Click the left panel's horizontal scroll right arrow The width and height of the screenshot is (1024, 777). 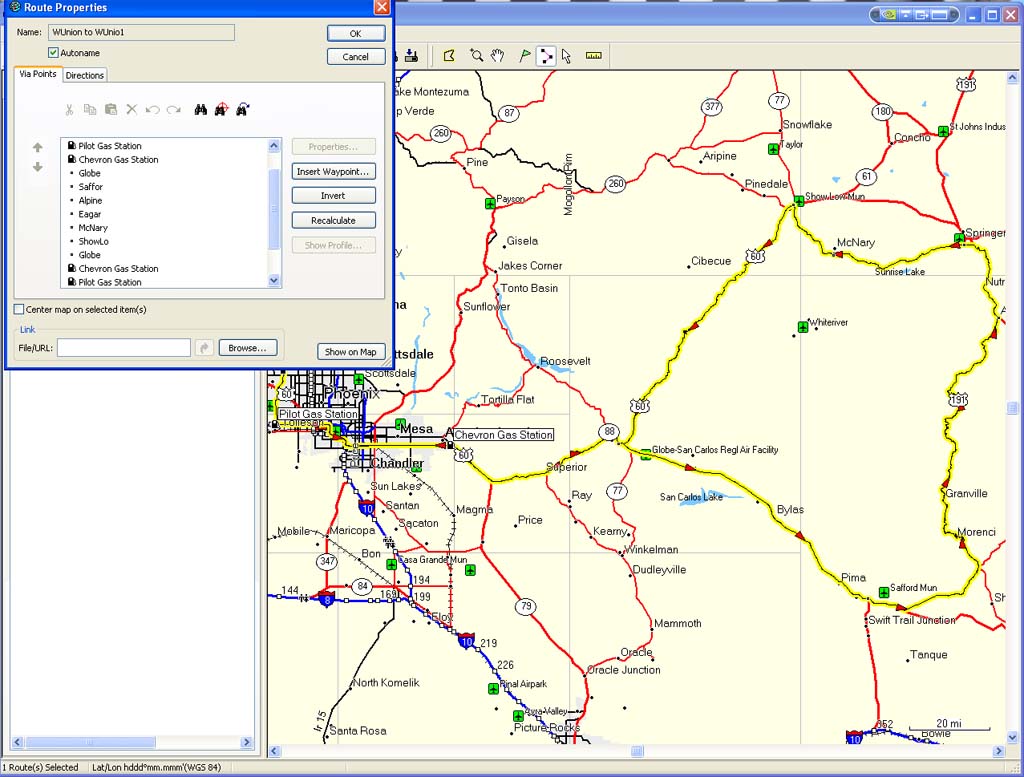(246, 742)
